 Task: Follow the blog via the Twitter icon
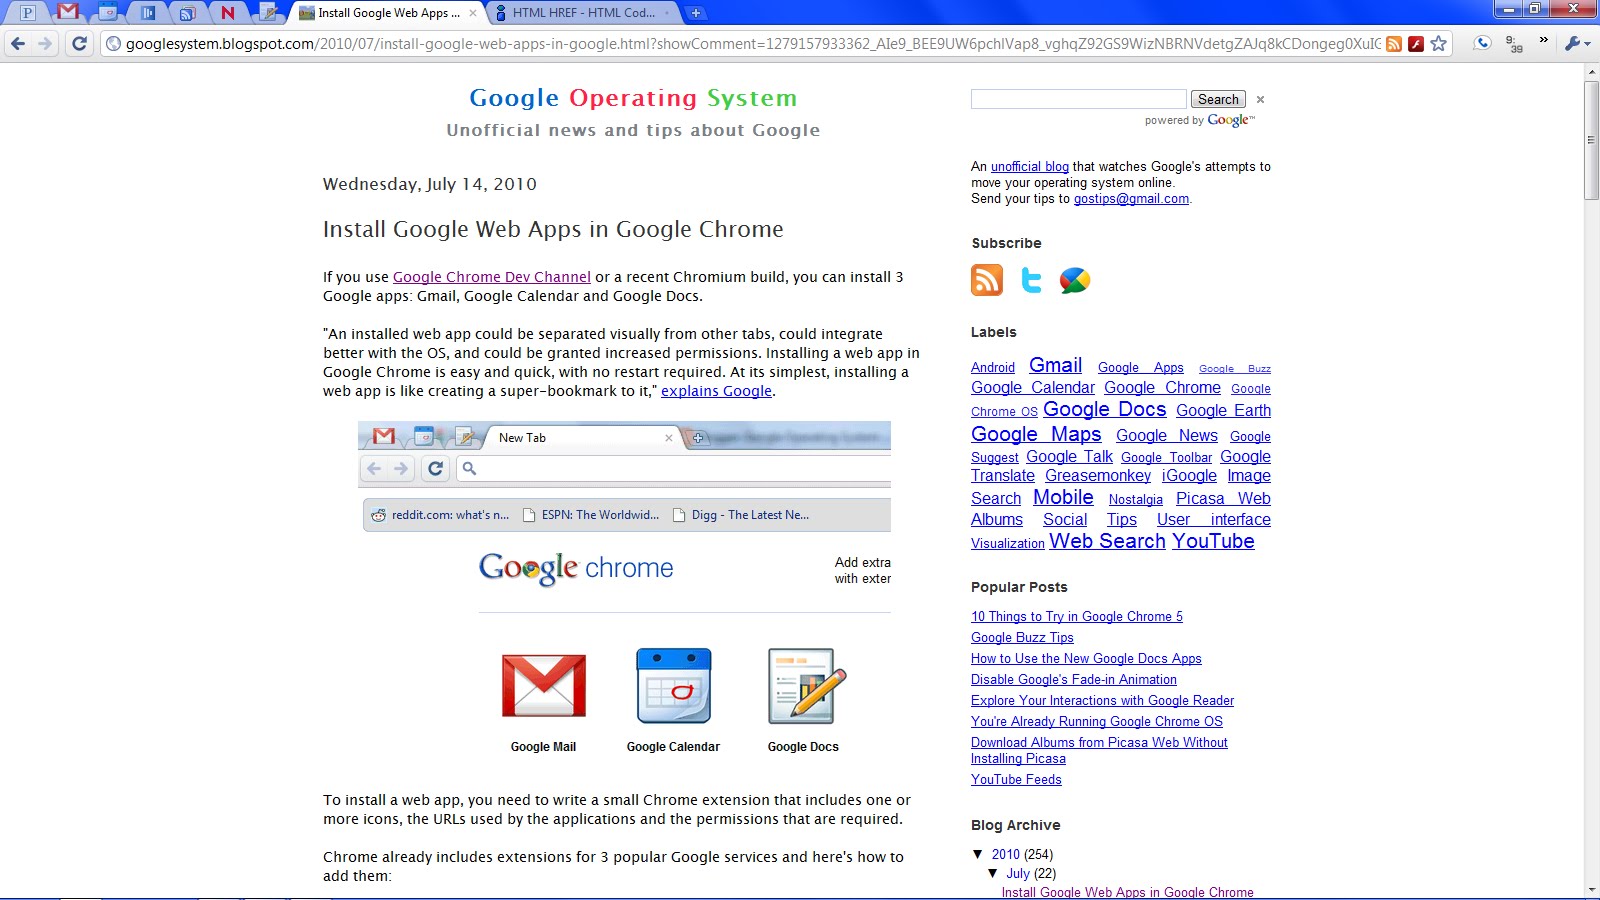1031,280
